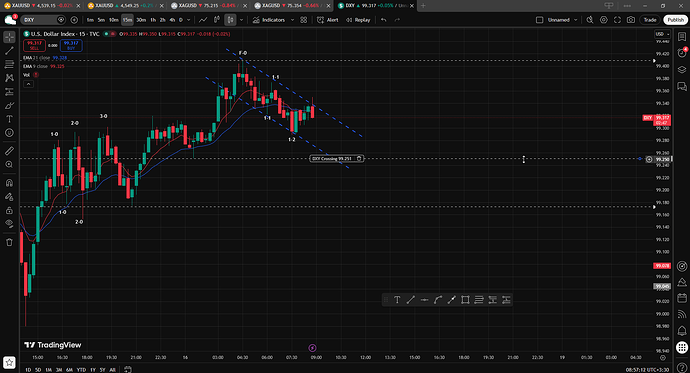Select the left sidebar Text tool
The width and height of the screenshot is (690, 373).
tap(9, 119)
